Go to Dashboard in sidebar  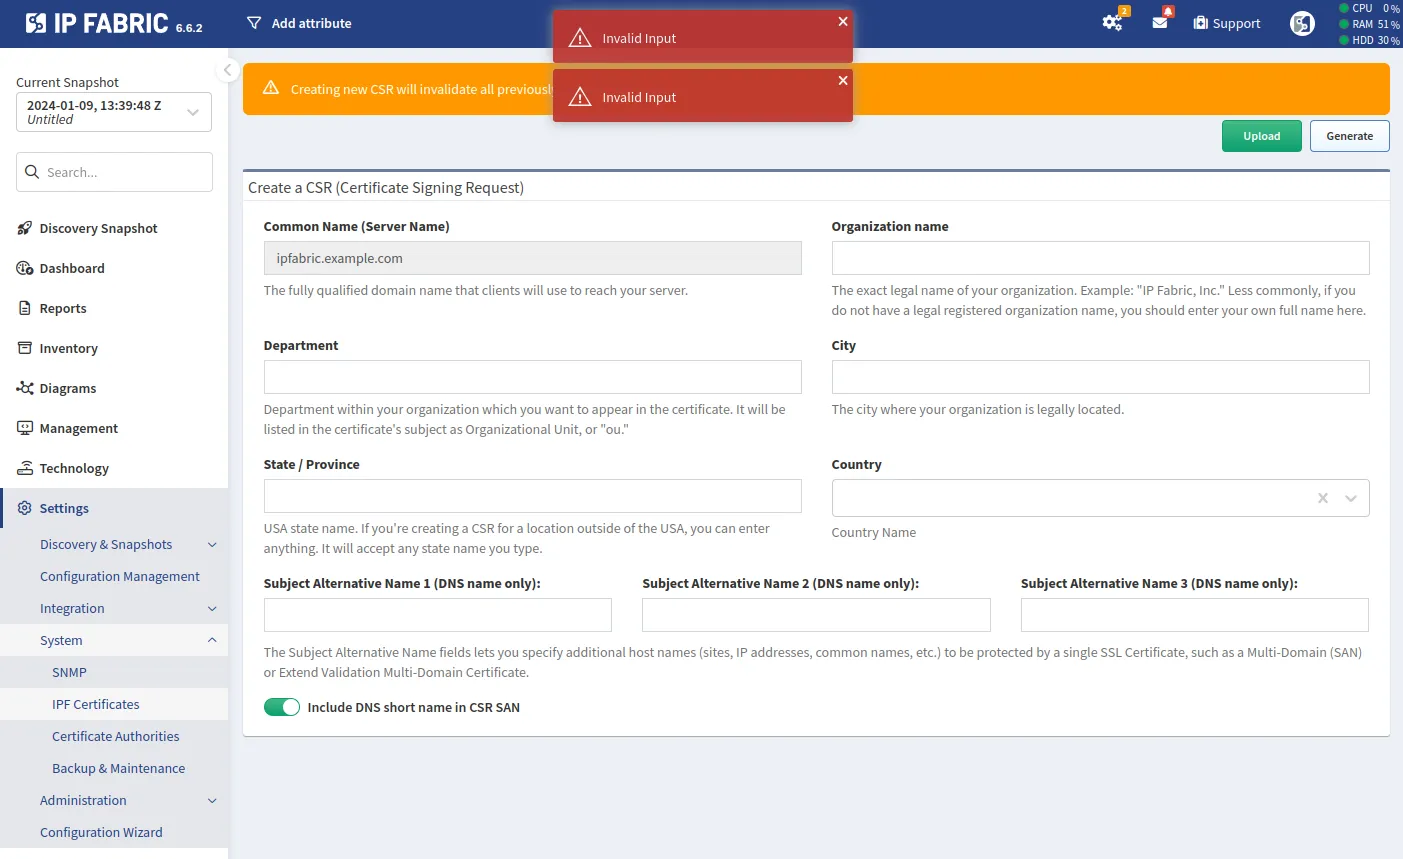click(72, 268)
